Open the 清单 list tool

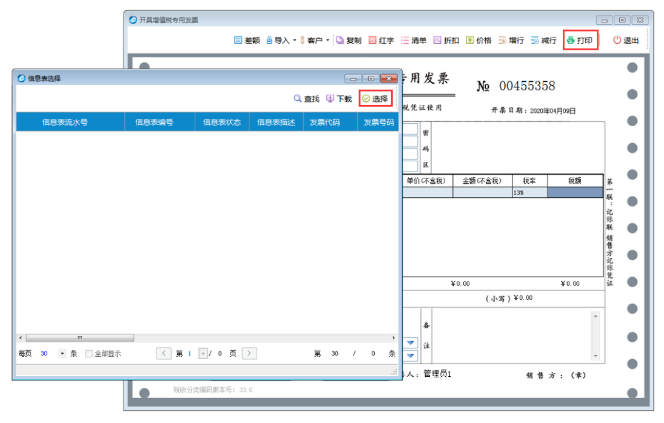tap(413, 41)
